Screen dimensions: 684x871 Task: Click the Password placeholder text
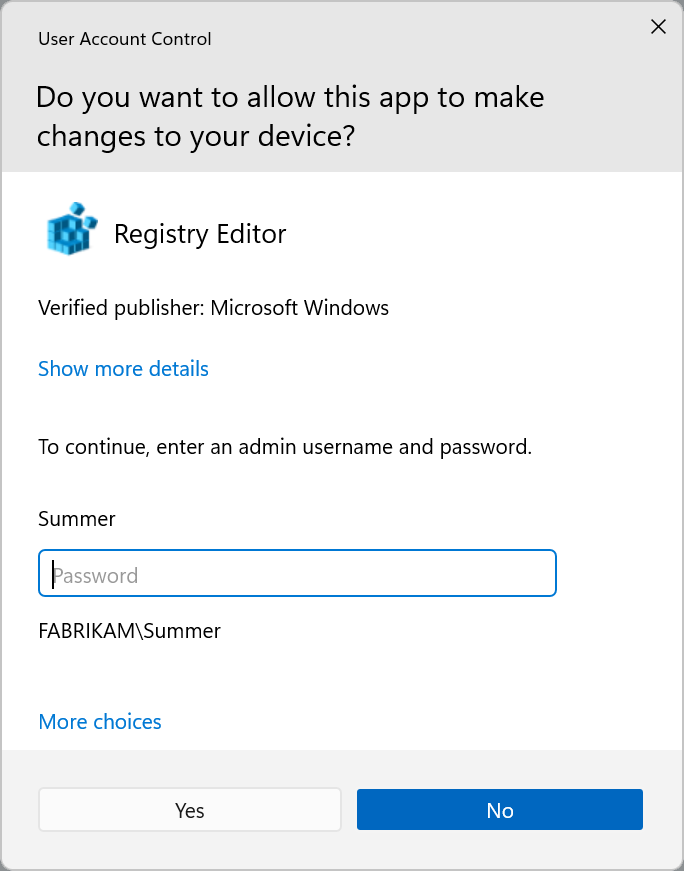[96, 576]
